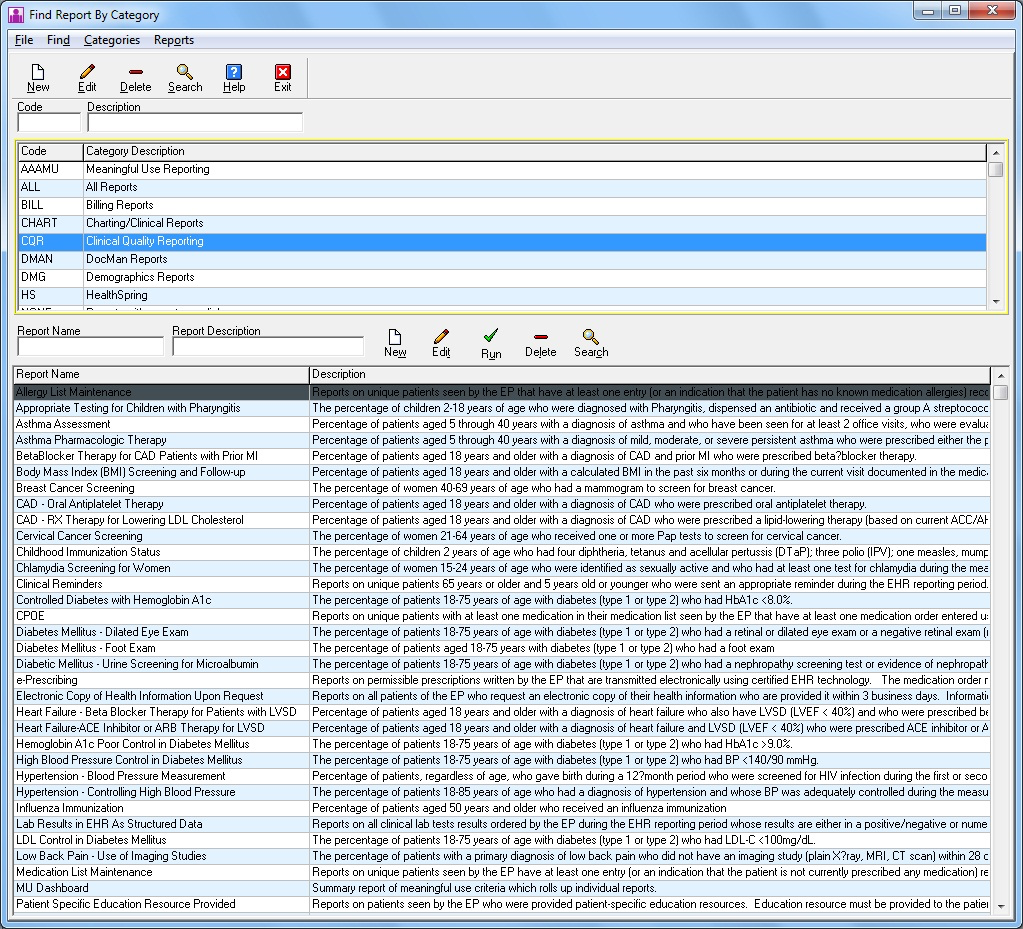Click the Edit category pencil icon in top toolbar
The width and height of the screenshot is (1023, 929).
click(x=87, y=78)
